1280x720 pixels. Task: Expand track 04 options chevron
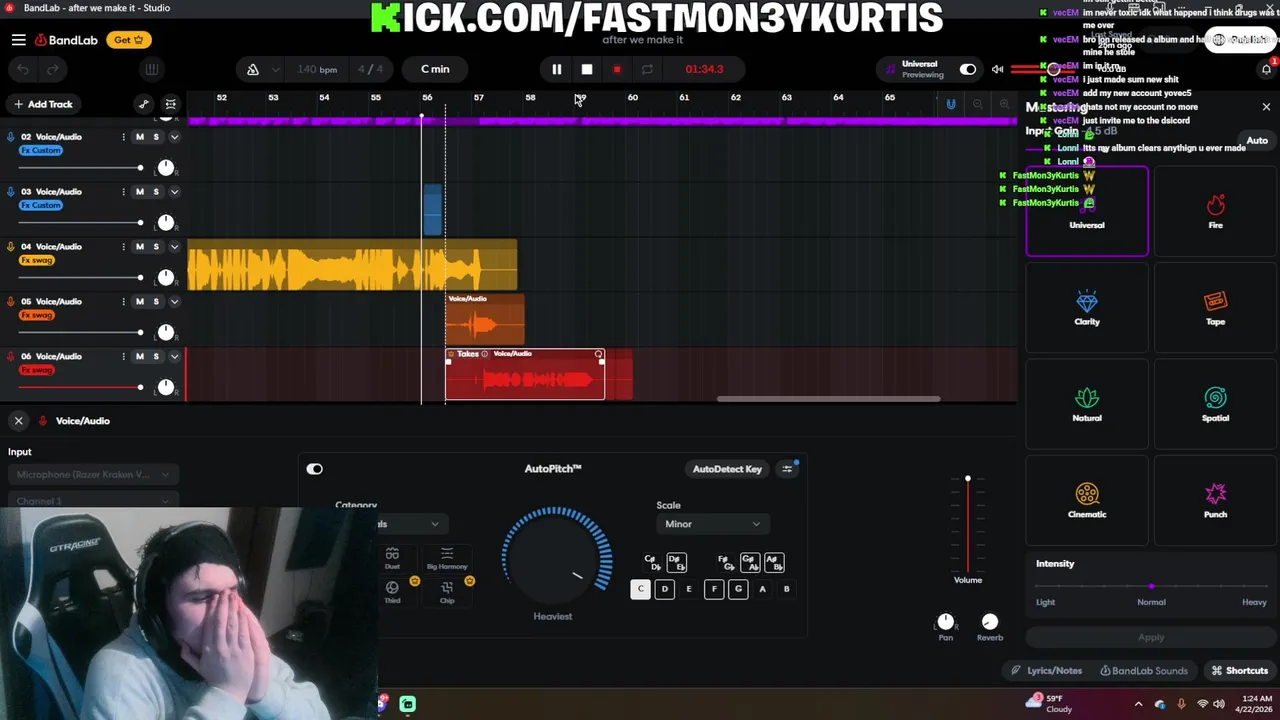coord(174,247)
